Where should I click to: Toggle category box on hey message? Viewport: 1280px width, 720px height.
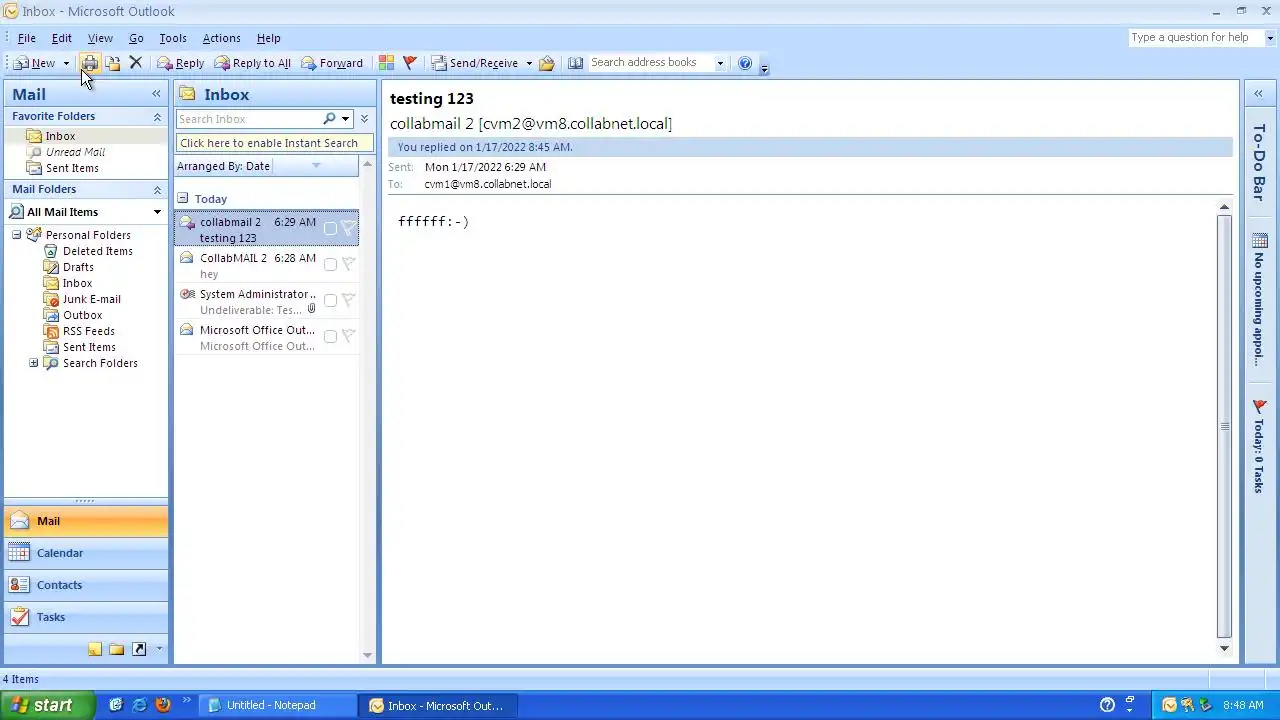pos(330,265)
